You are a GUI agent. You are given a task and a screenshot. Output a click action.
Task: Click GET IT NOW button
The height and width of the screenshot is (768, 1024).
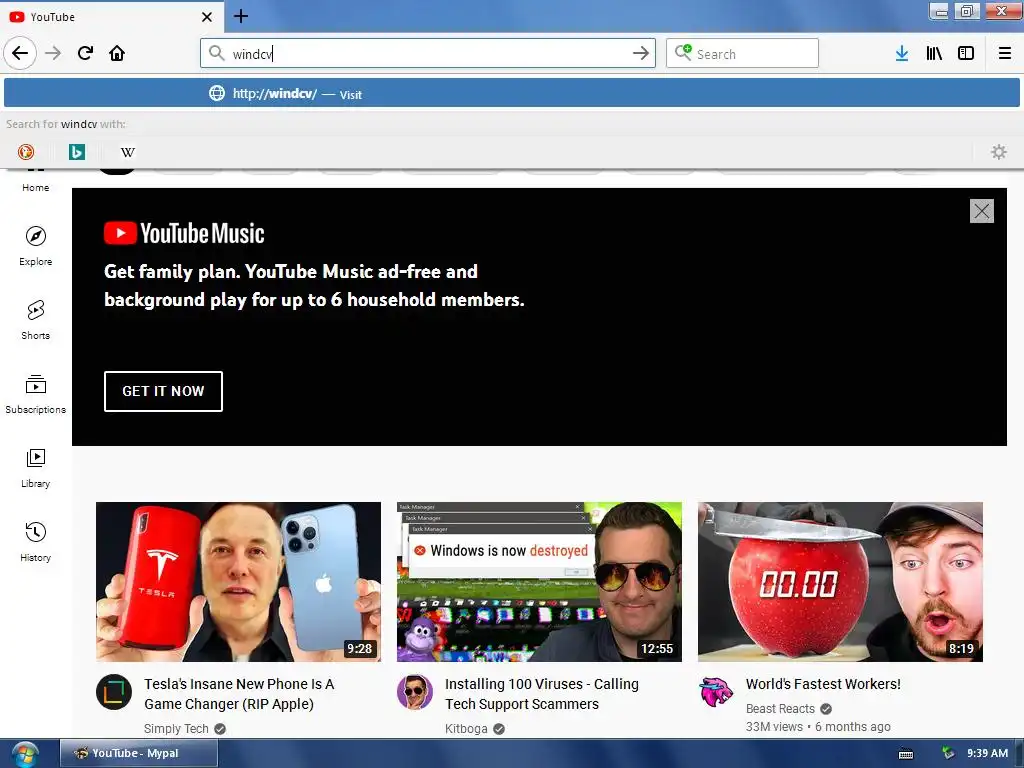click(163, 391)
